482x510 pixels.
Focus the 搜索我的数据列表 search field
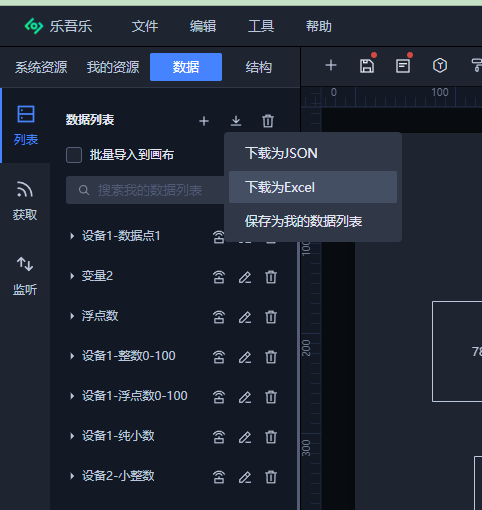pyautogui.click(x=145, y=190)
